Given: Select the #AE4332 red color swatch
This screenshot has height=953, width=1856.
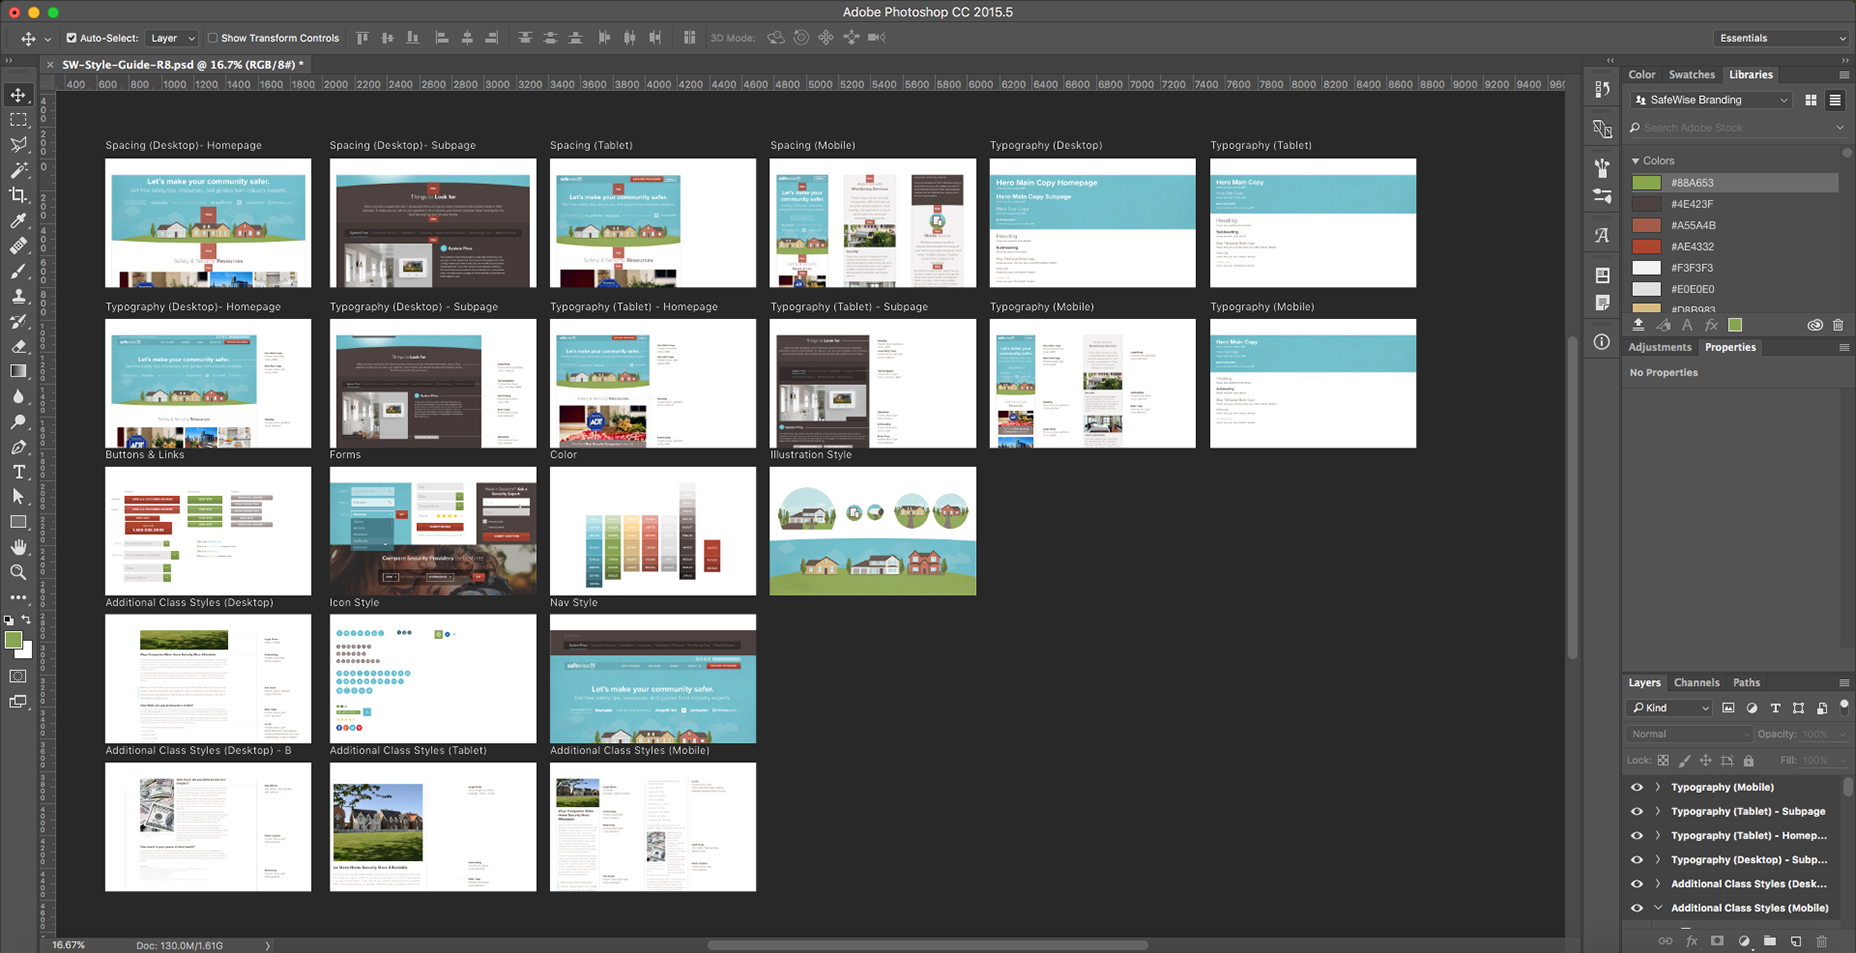Looking at the screenshot, I should click(1646, 247).
